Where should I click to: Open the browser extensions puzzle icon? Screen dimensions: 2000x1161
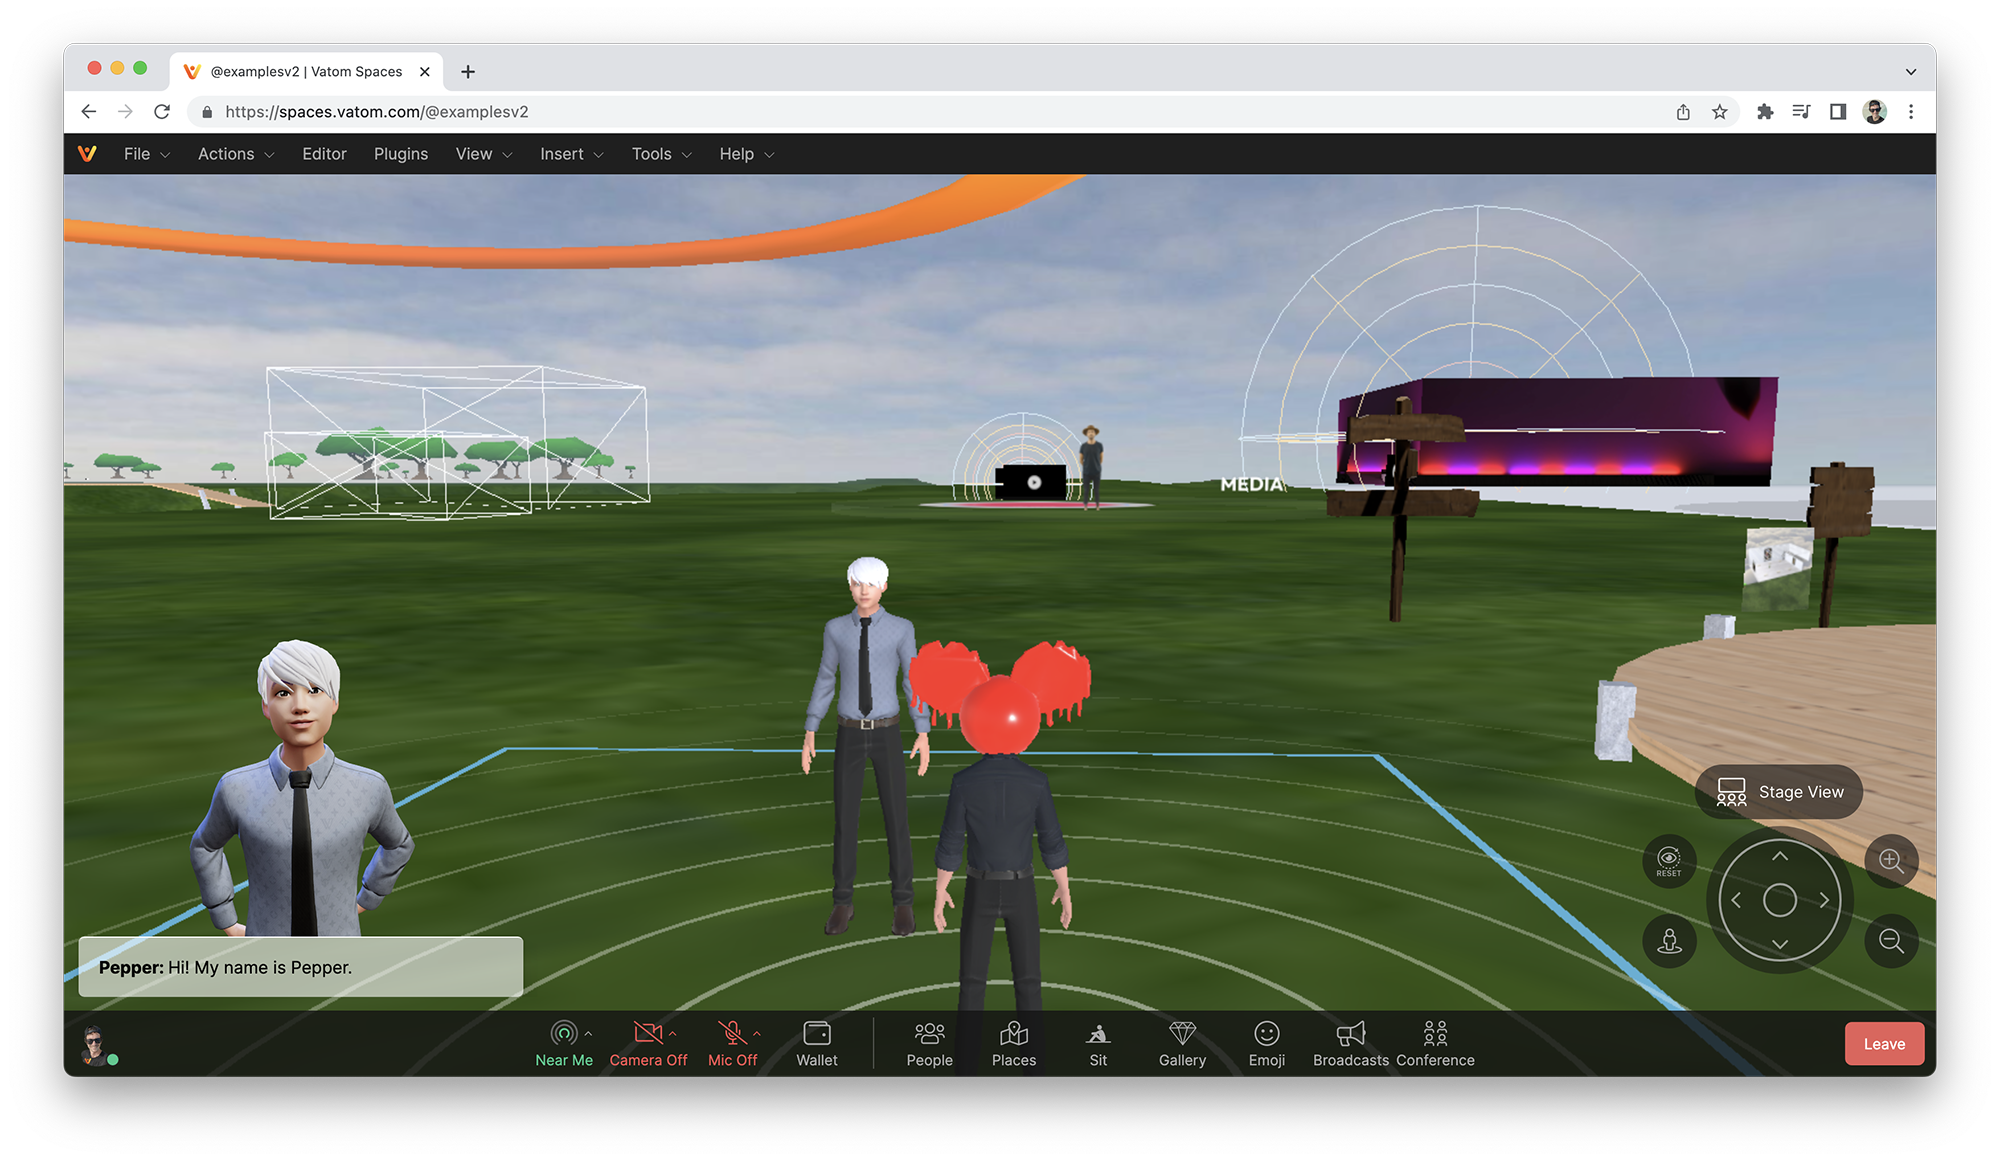pyautogui.click(x=1765, y=112)
